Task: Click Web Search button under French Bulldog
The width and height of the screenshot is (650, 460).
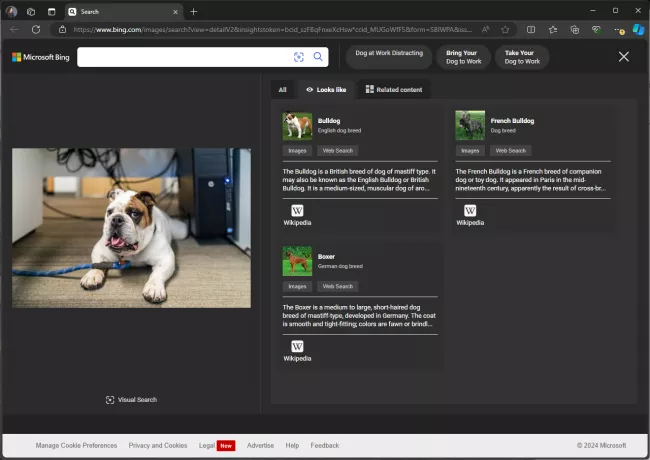Action: (x=510, y=151)
